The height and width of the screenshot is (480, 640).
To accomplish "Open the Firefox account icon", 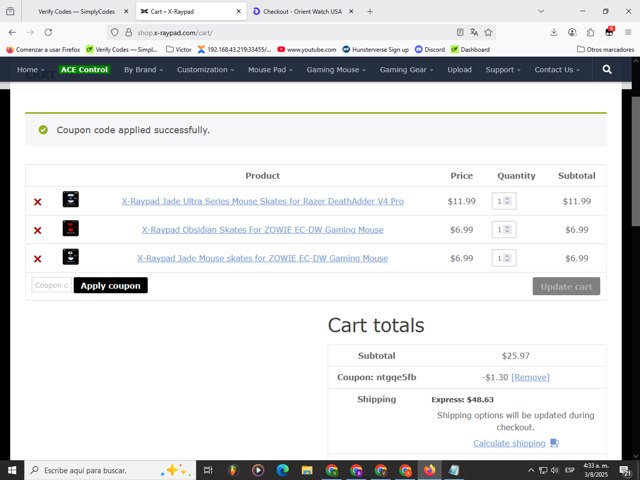I will (572, 32).
